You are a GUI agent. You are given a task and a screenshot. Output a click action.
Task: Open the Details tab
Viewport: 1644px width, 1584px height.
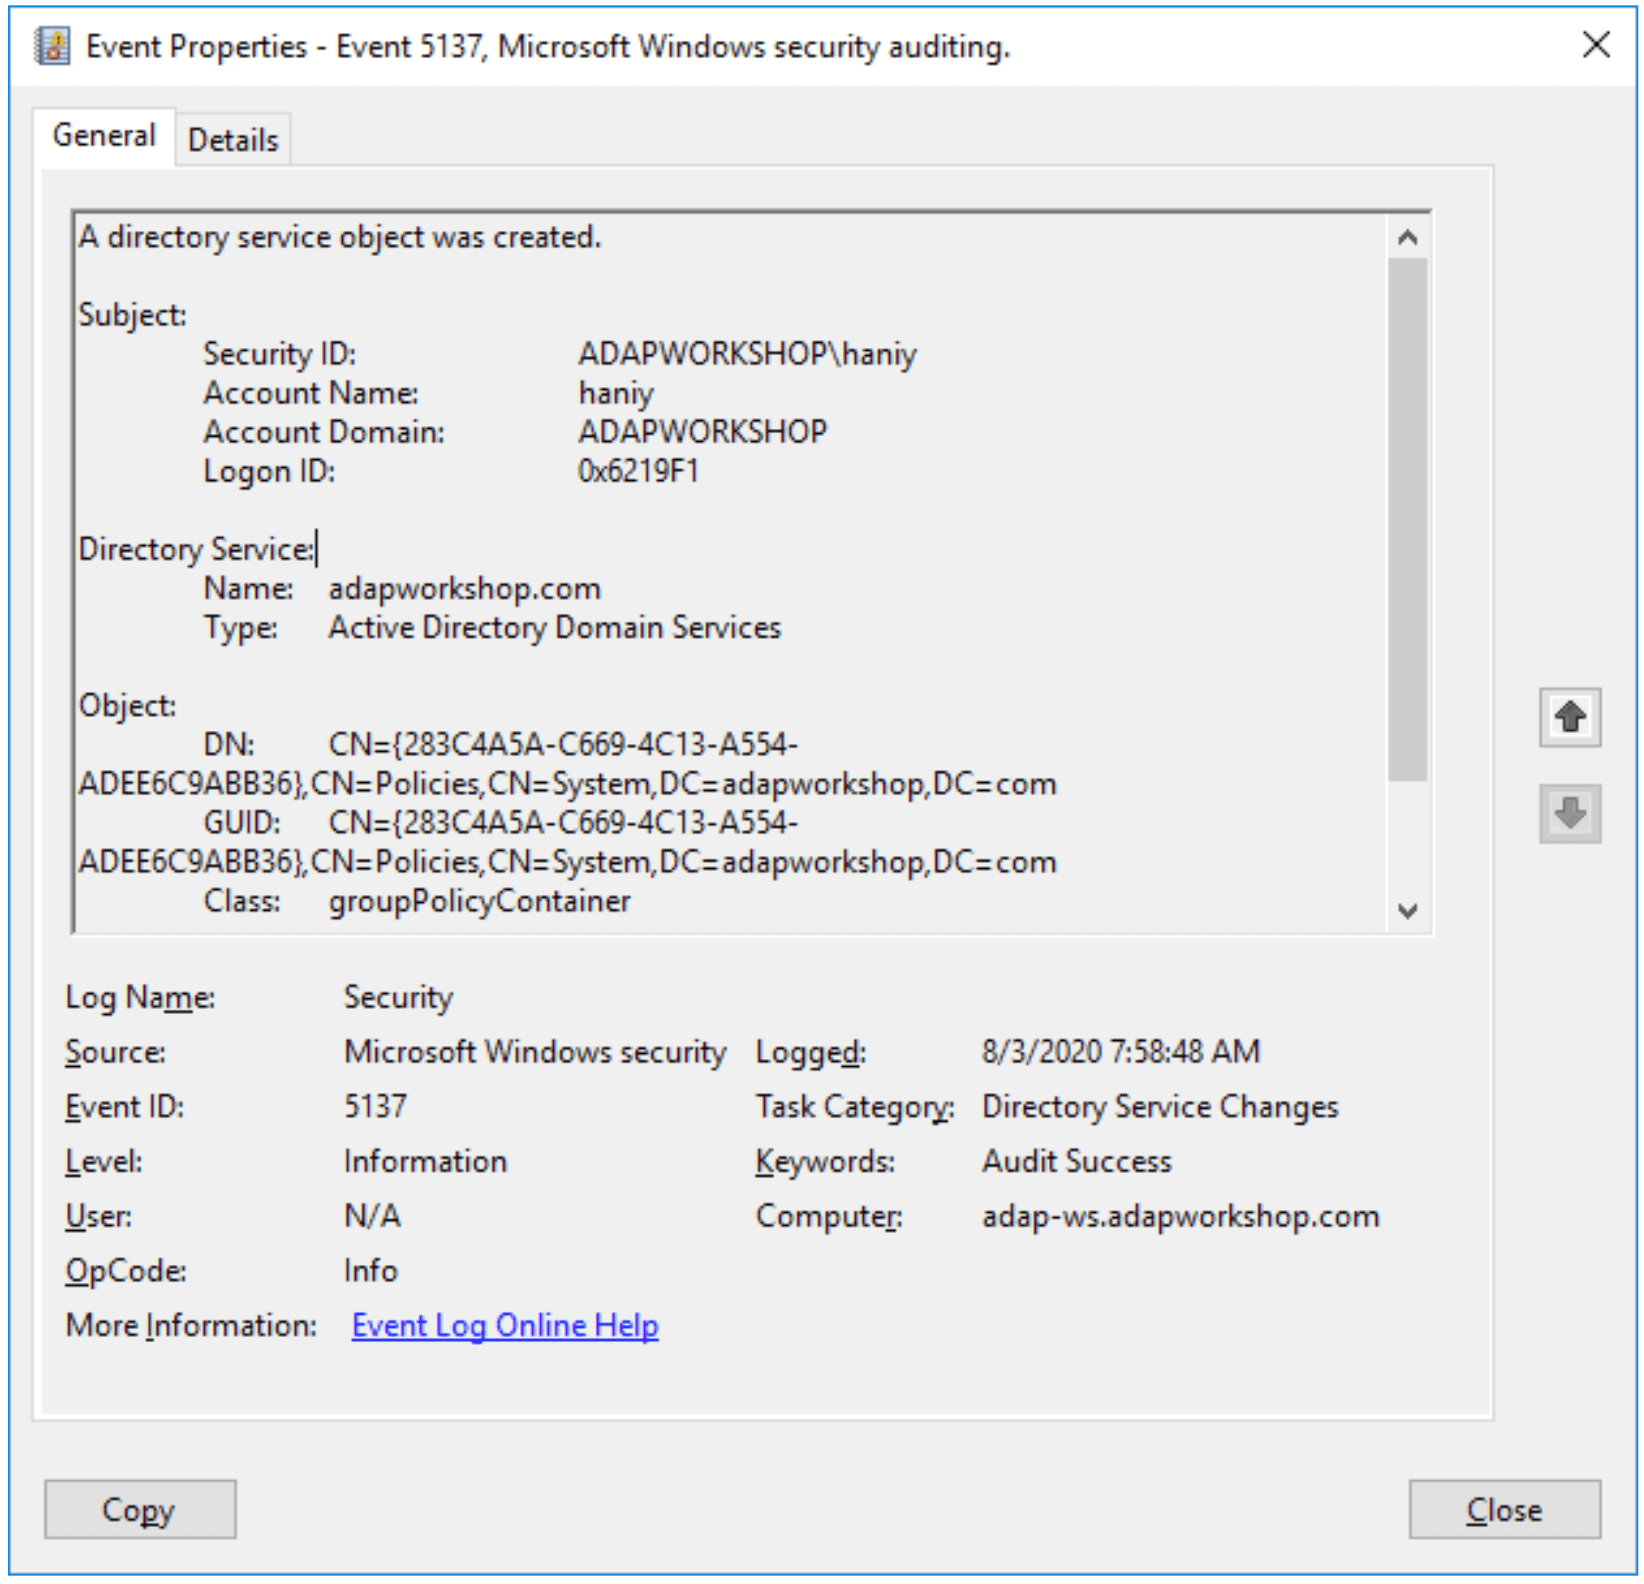(x=233, y=139)
